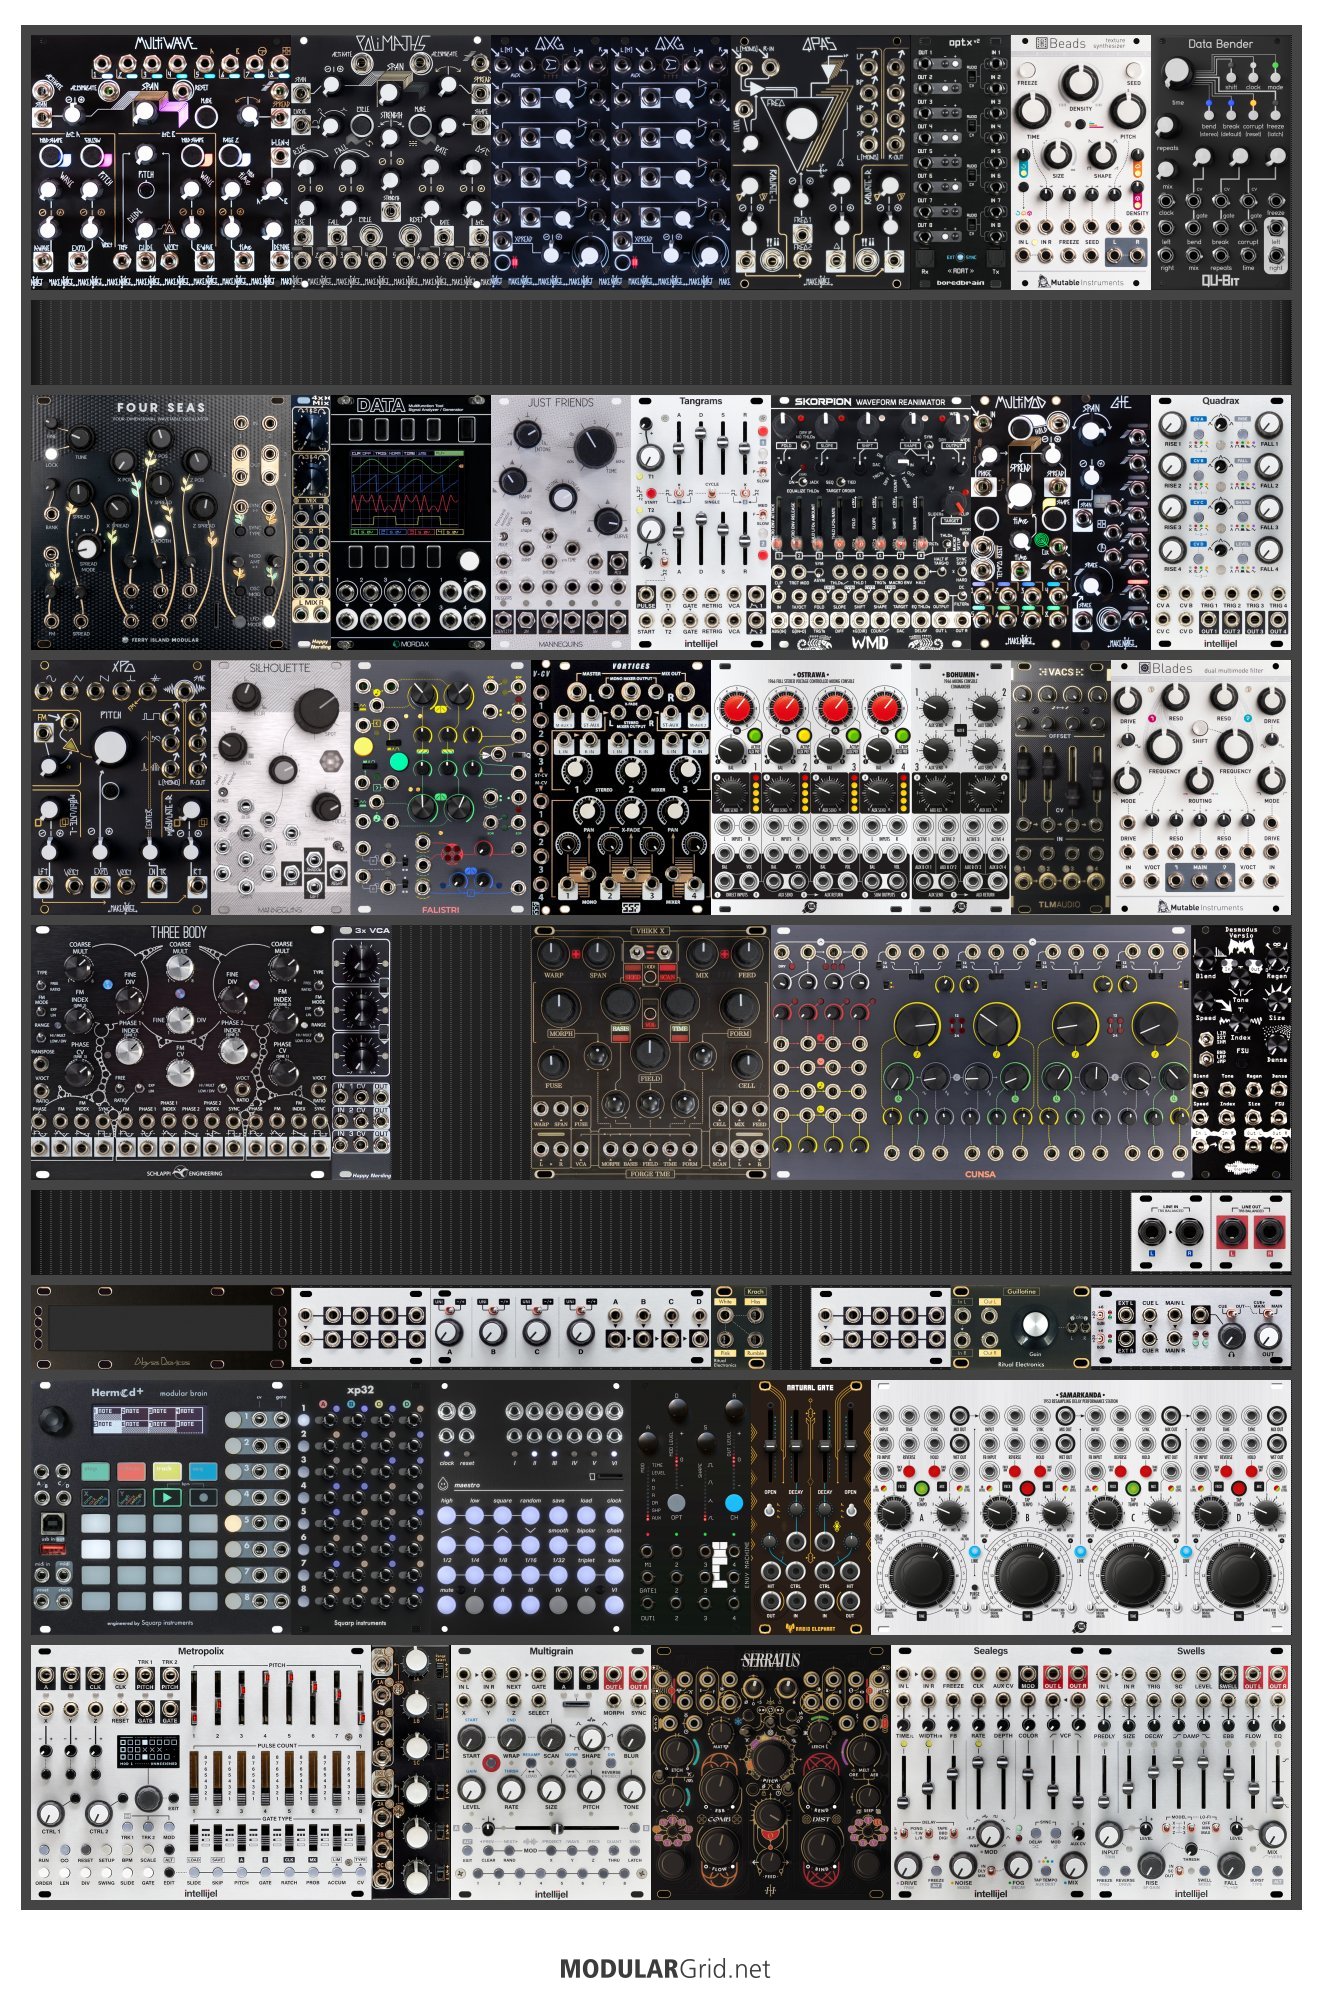
Task: Open the Multigrain module
Action: tap(551, 1772)
